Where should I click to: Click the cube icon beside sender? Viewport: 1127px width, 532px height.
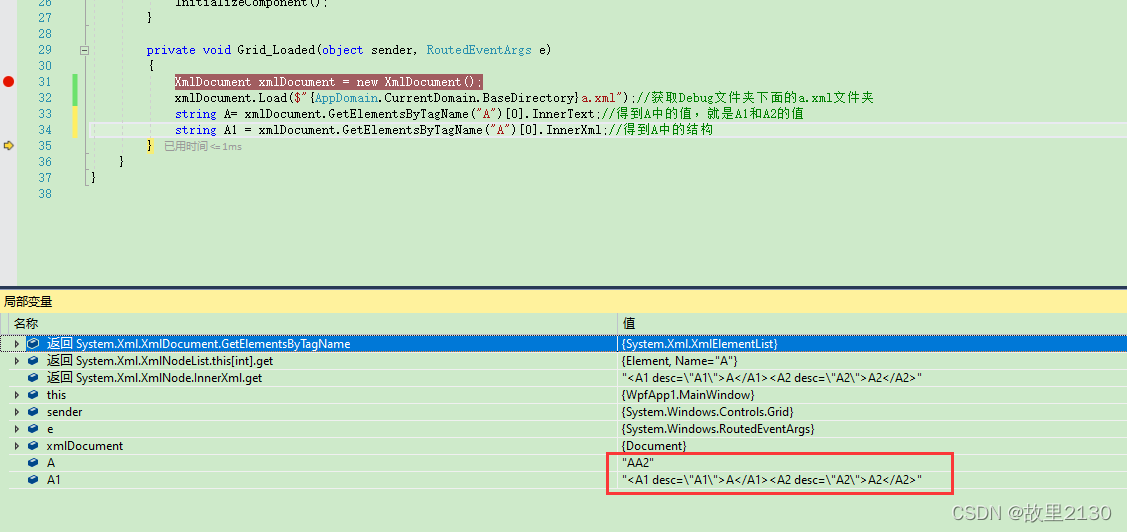[x=33, y=412]
